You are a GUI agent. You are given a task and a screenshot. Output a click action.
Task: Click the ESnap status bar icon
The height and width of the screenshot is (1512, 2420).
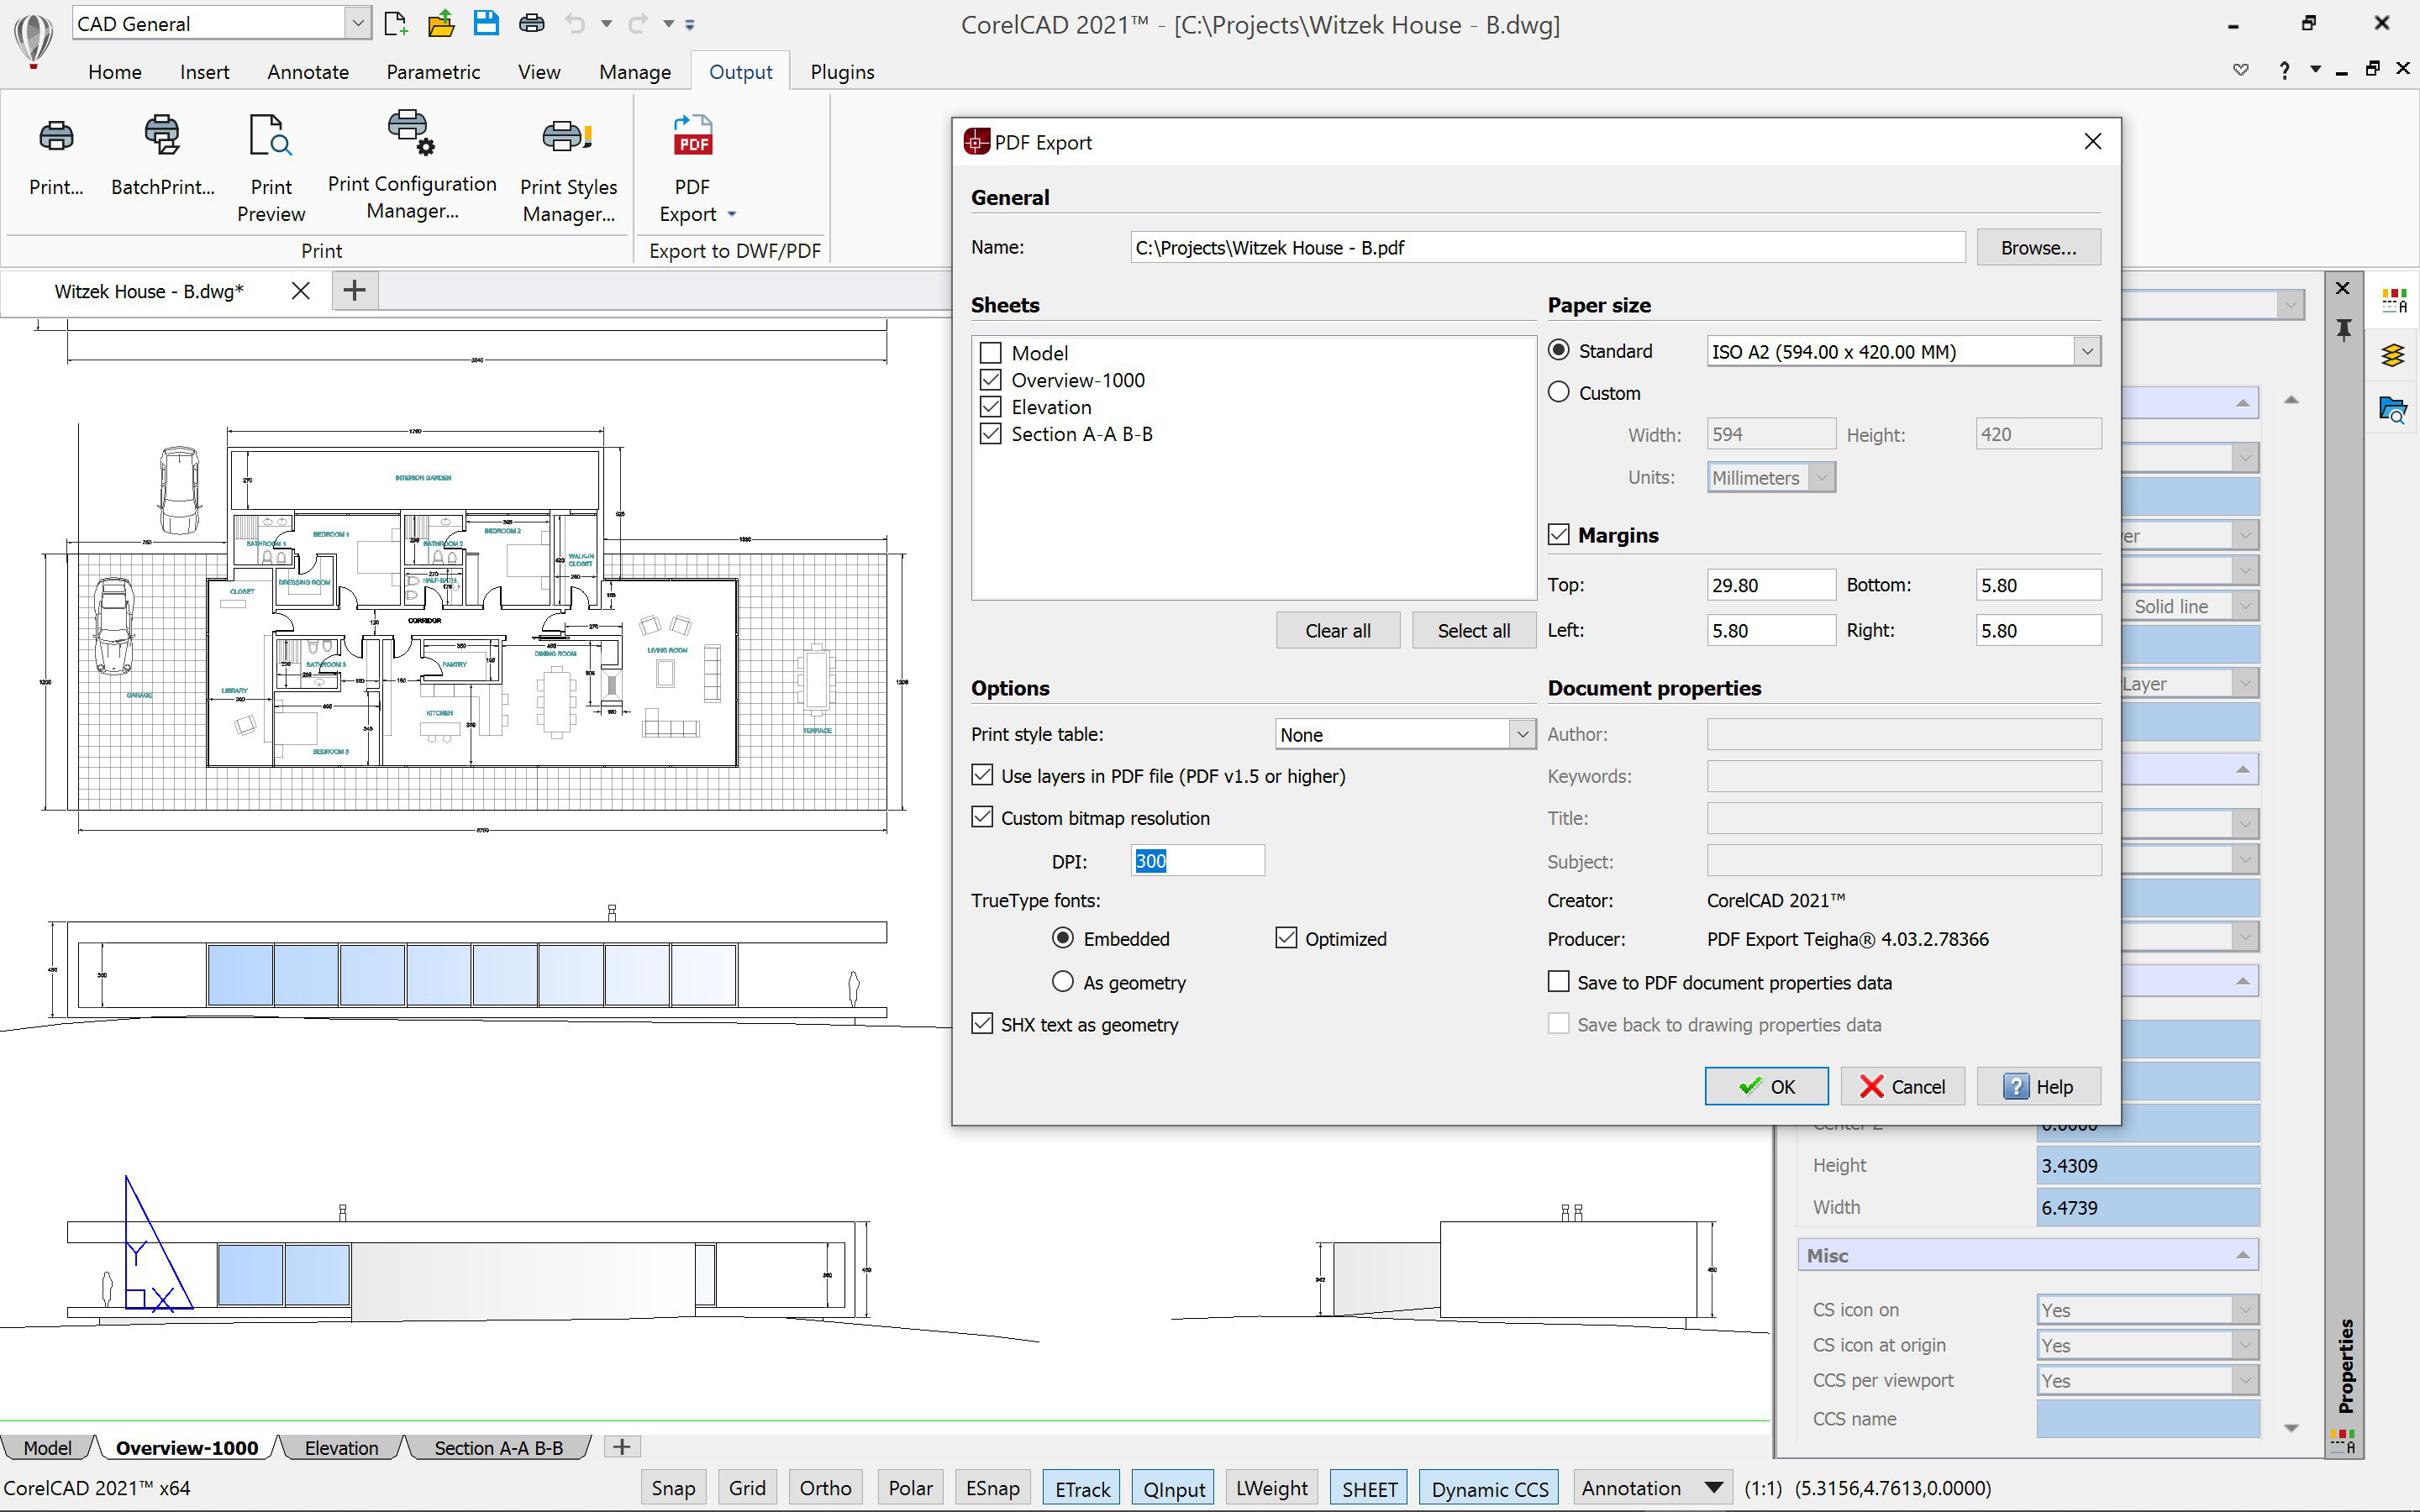point(990,1486)
